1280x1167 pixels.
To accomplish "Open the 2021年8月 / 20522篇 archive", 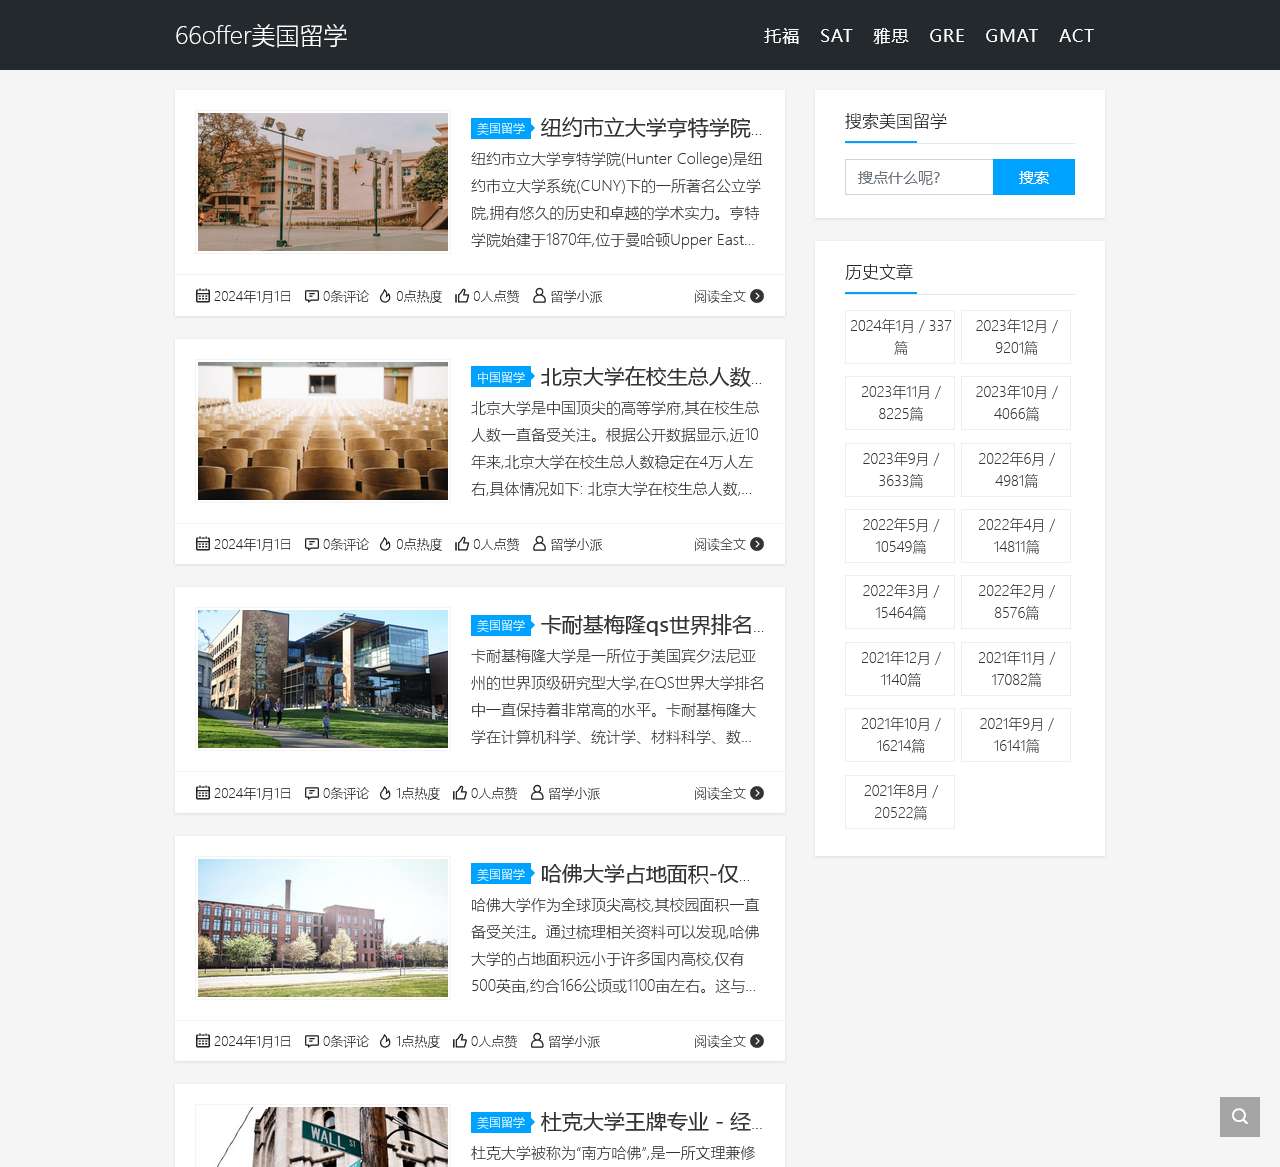I will click(x=900, y=802).
